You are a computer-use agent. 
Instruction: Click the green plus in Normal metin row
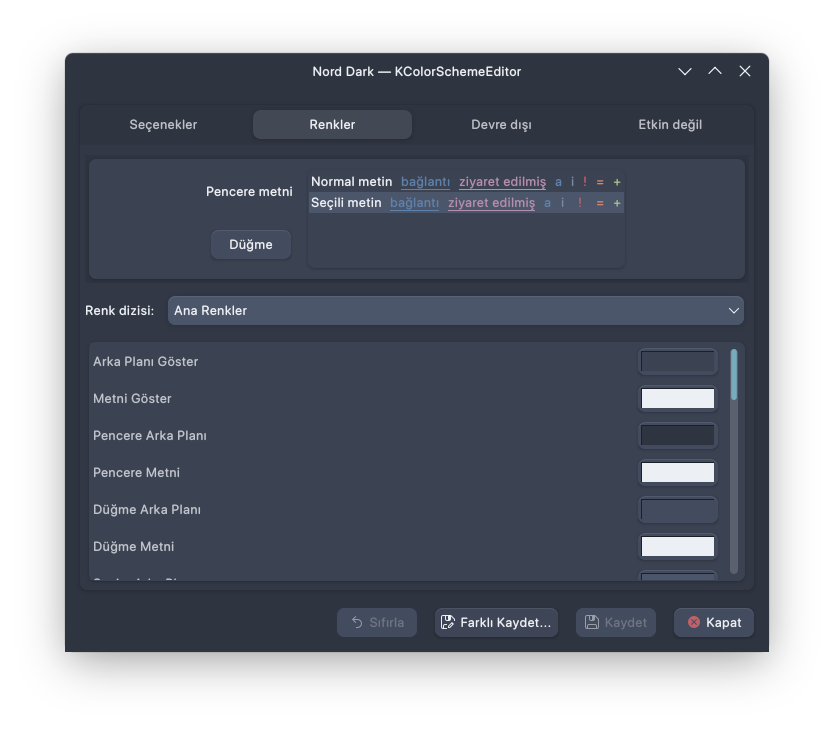tap(617, 182)
